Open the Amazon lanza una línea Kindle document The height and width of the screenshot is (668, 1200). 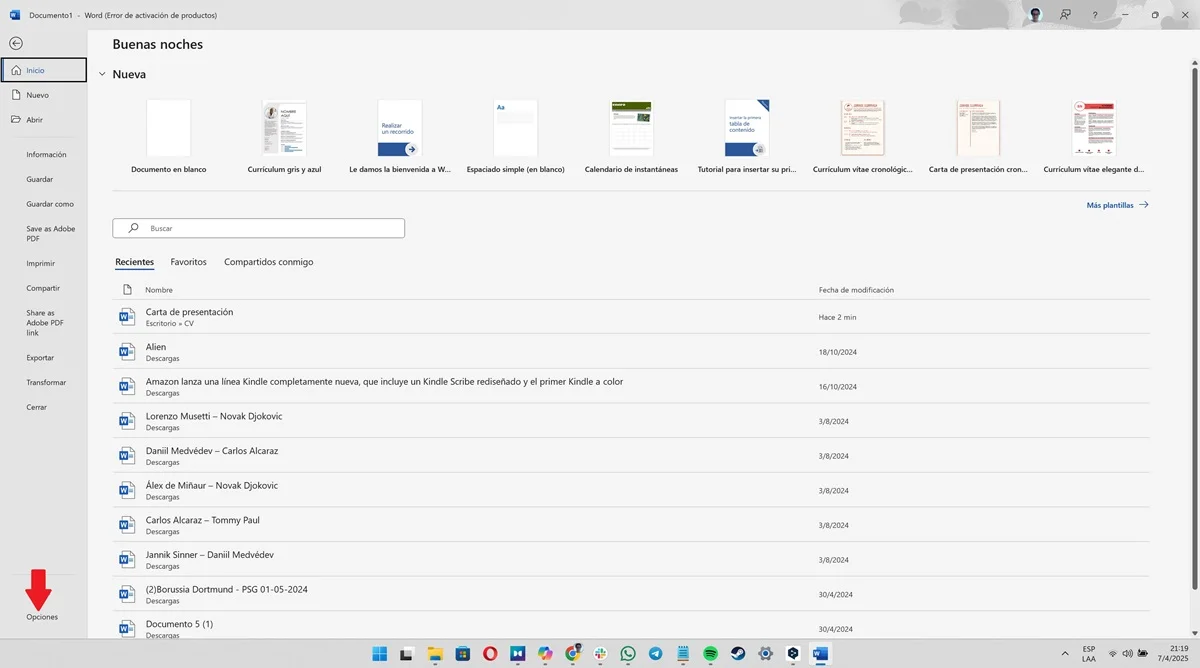pyautogui.click(x=632, y=386)
